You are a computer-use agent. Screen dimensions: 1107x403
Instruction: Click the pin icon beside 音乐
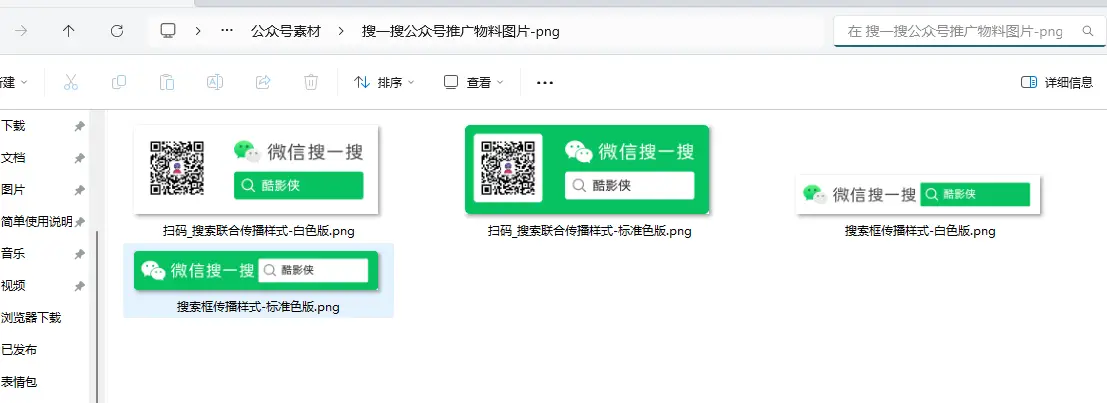(80, 254)
